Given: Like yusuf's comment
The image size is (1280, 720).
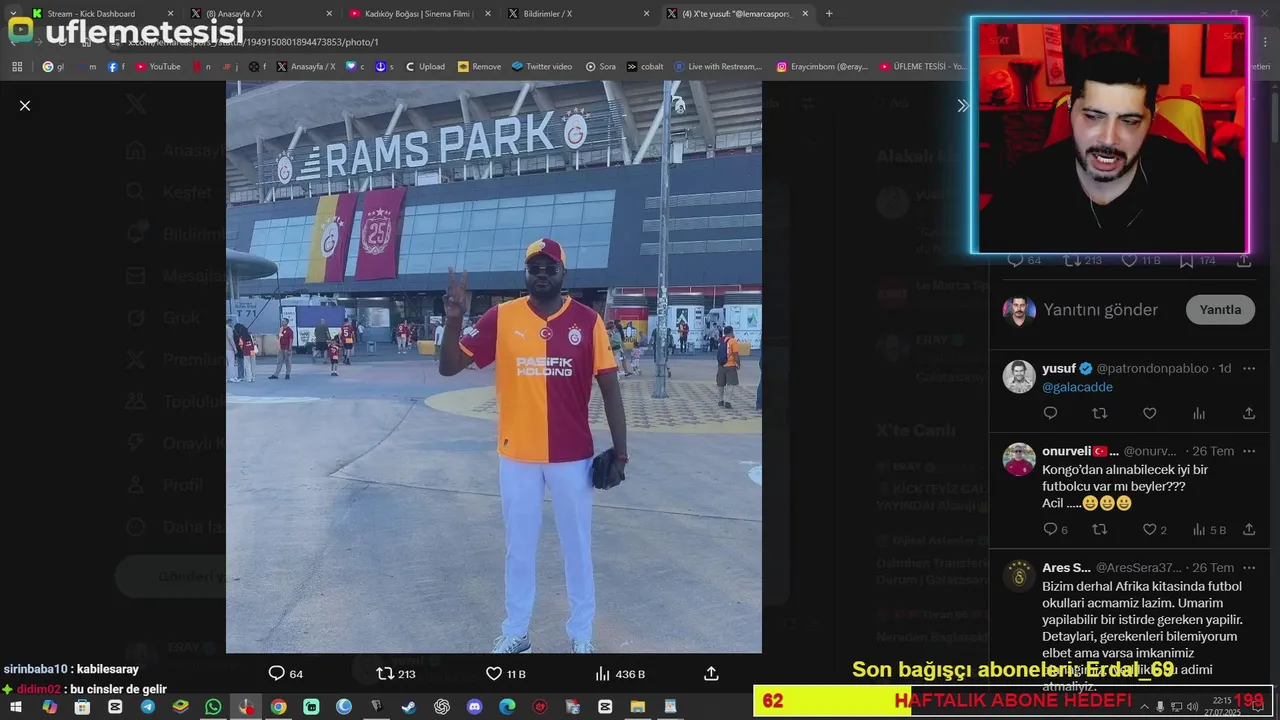Looking at the screenshot, I should click(1150, 413).
